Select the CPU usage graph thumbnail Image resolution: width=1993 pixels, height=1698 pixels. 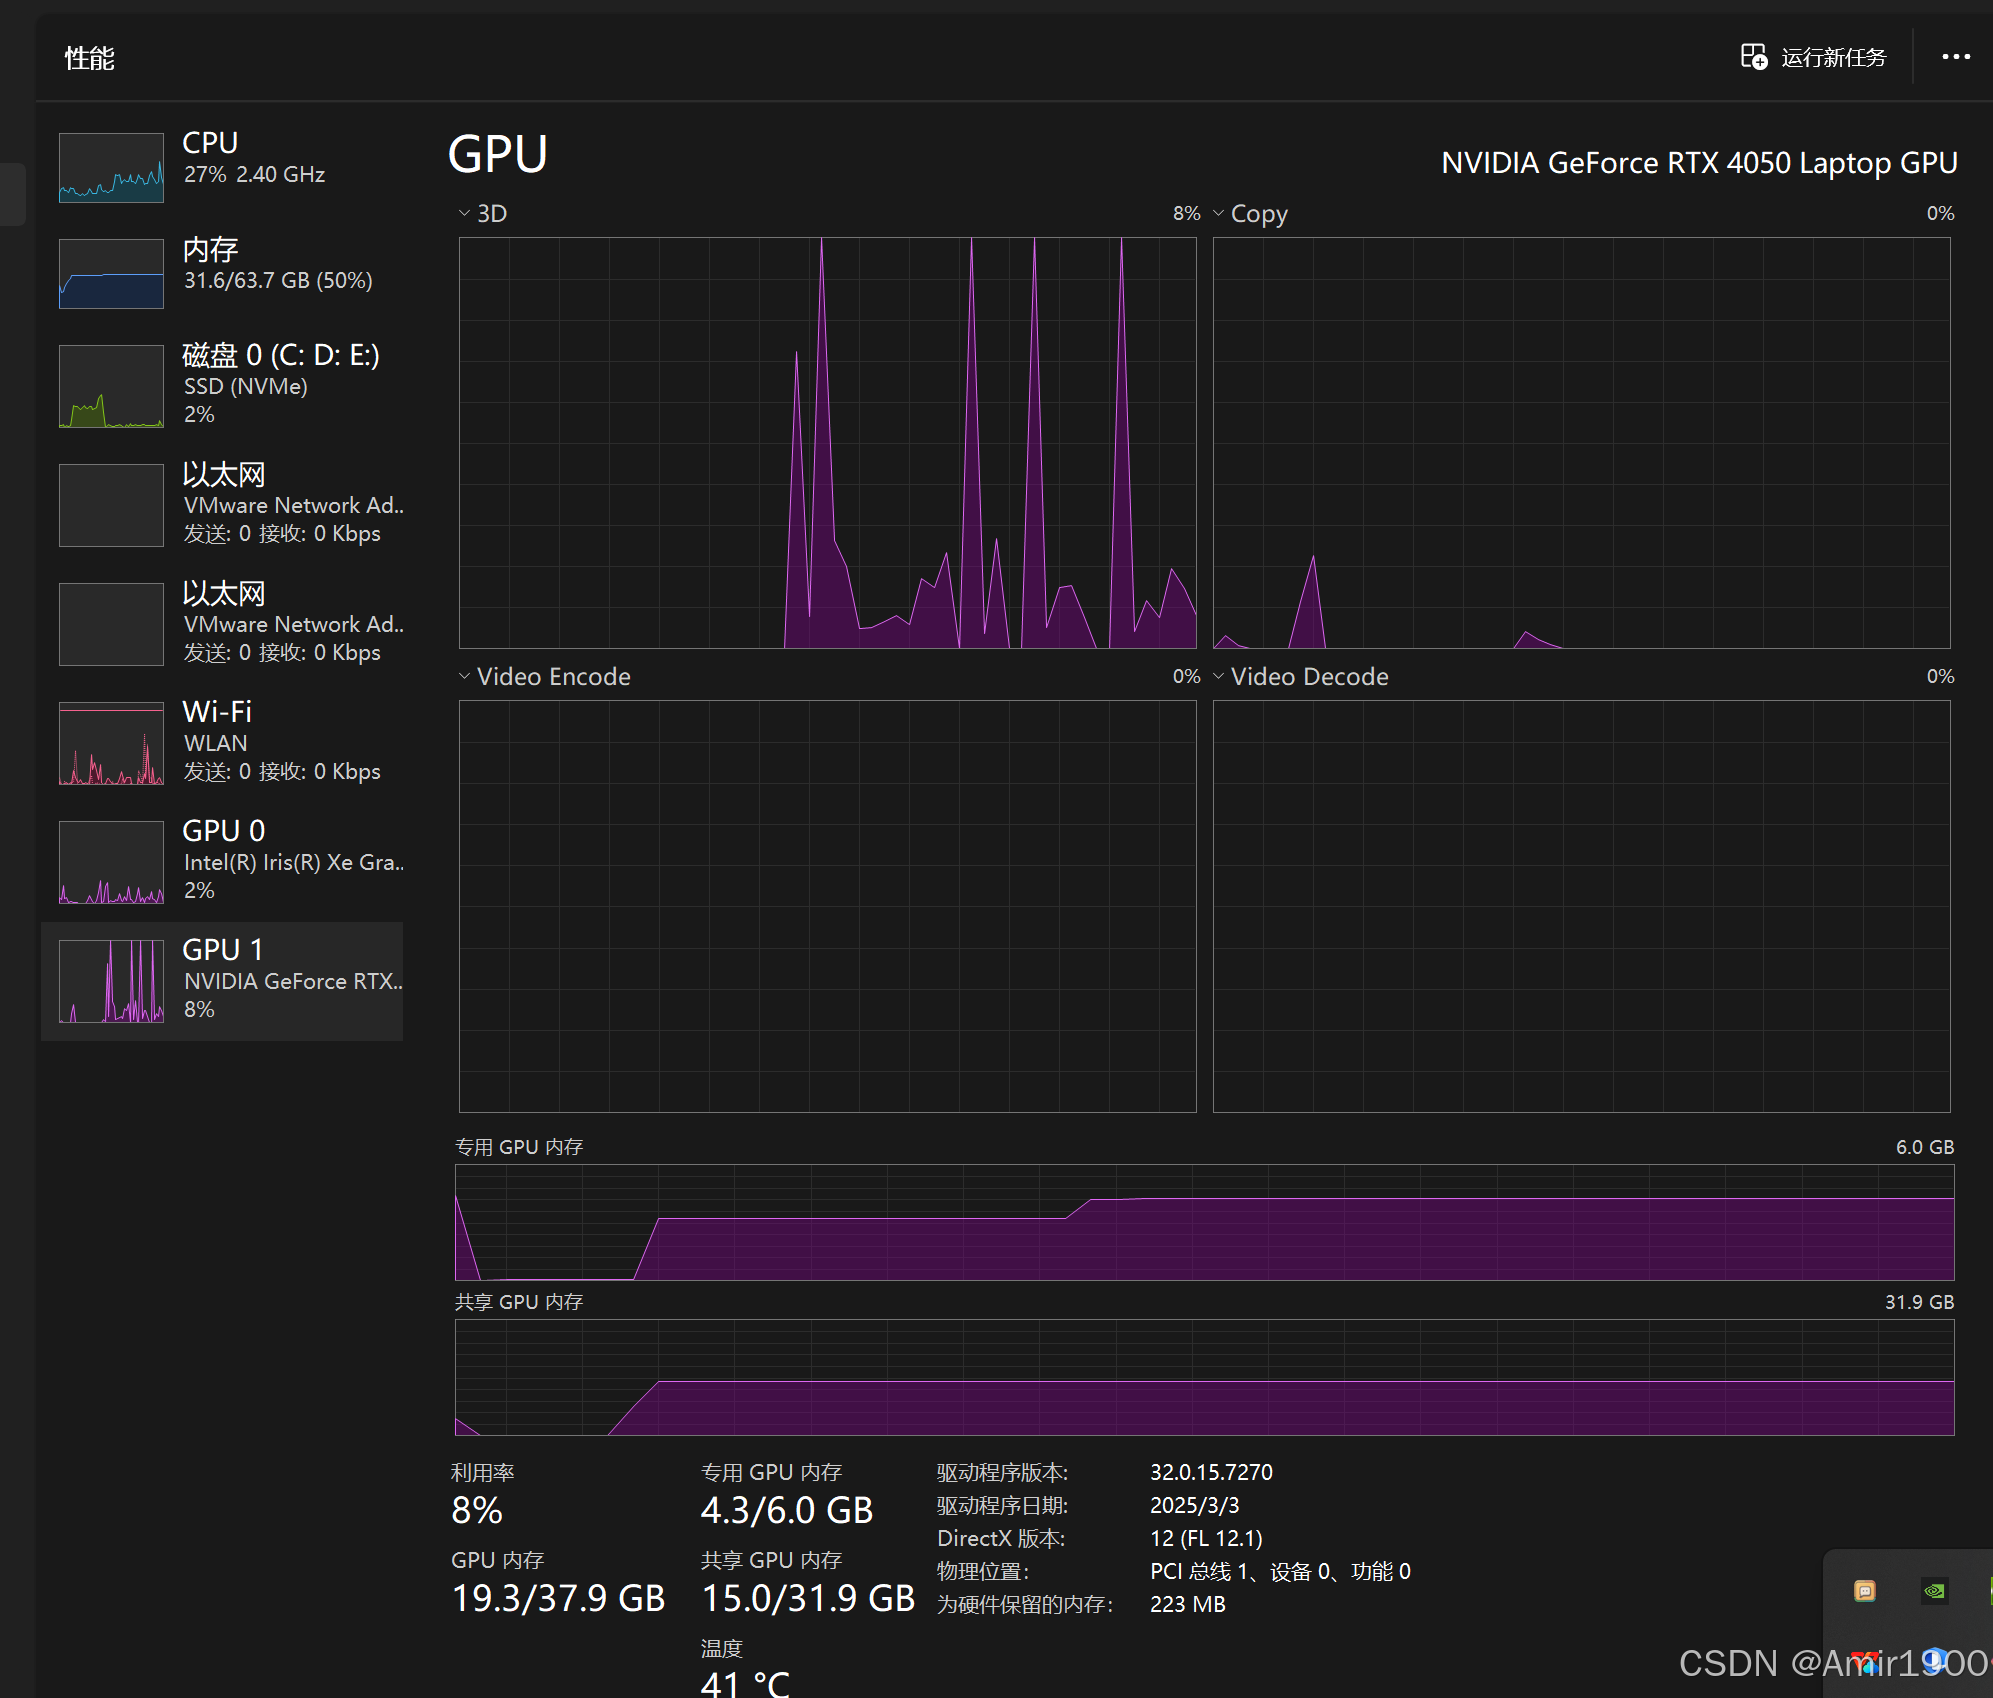pos(111,168)
